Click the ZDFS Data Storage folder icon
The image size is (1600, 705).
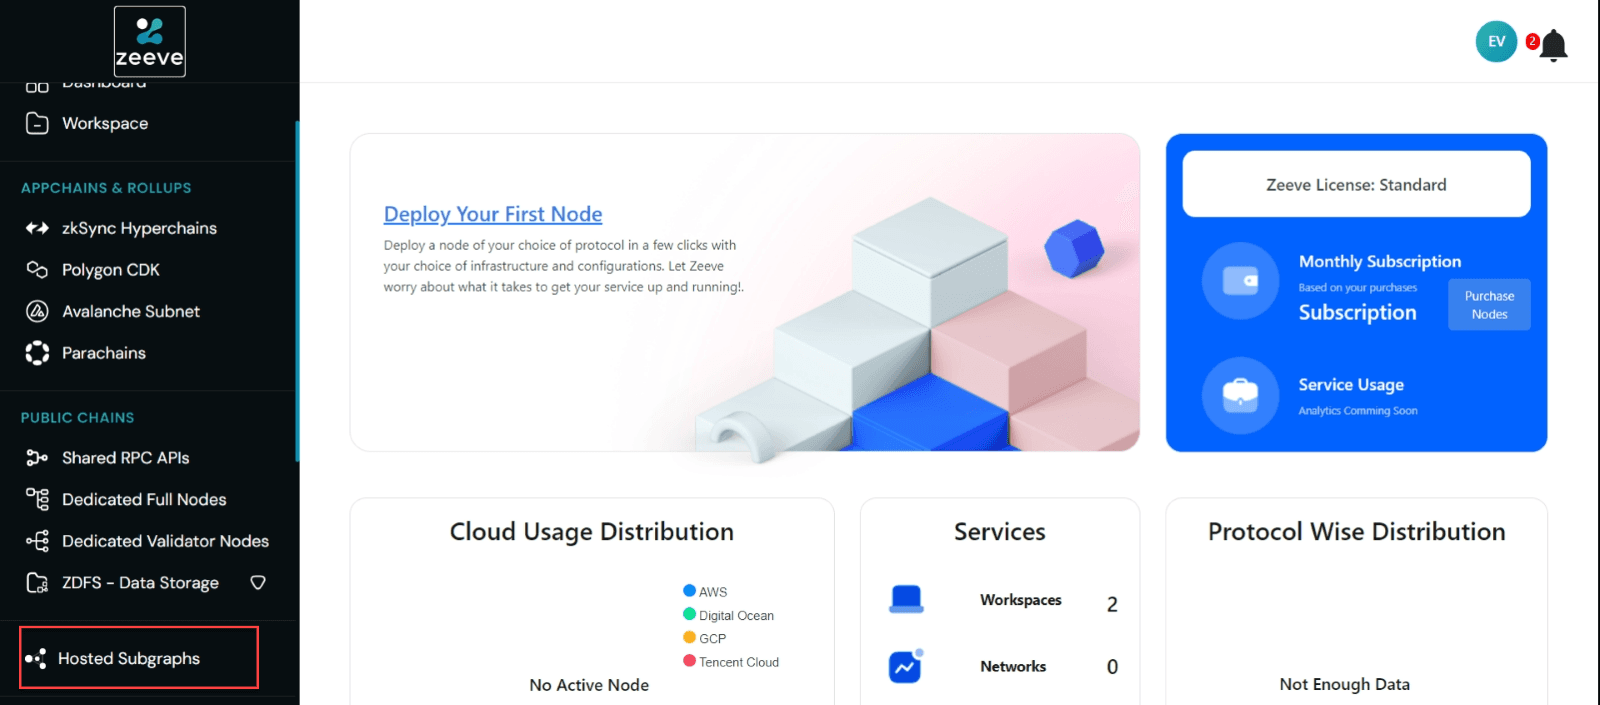(37, 583)
